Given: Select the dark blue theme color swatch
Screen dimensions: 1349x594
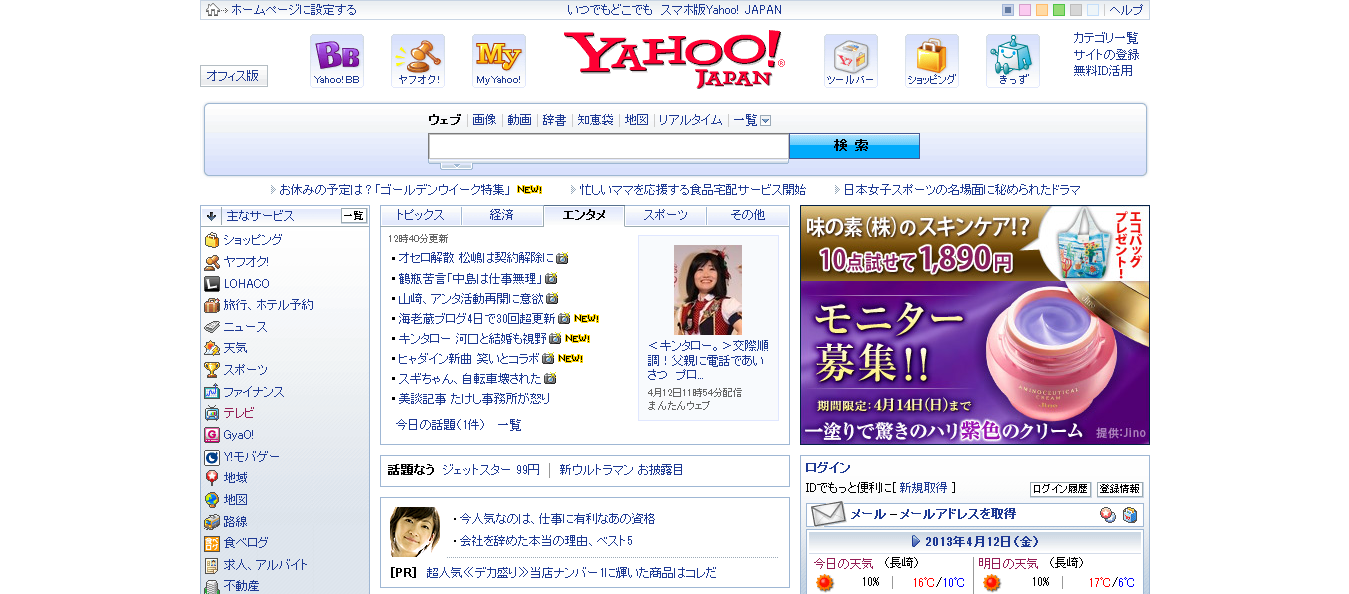Looking at the screenshot, I should (1008, 10).
